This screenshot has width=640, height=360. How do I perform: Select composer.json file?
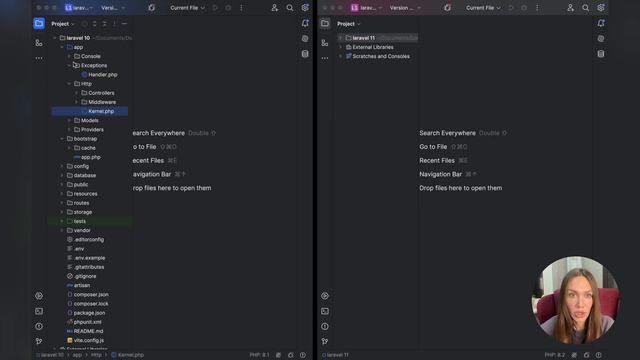pyautogui.click(x=88, y=294)
